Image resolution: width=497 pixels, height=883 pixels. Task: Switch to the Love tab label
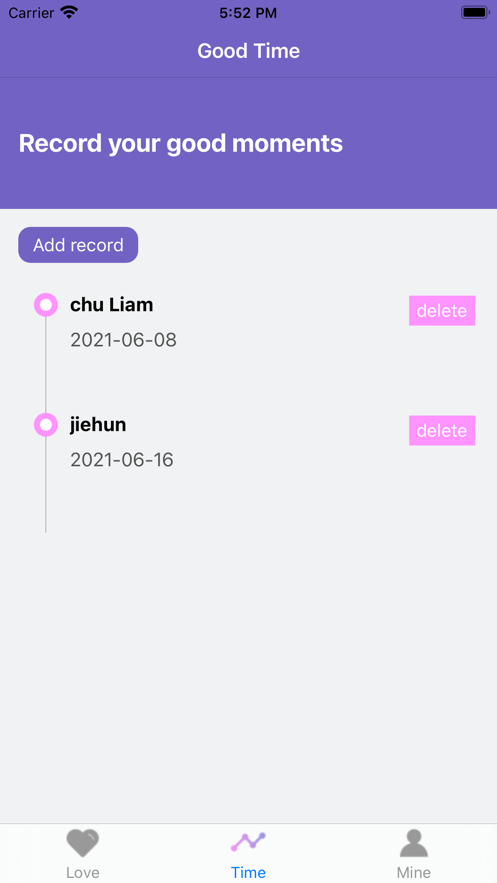(83, 872)
